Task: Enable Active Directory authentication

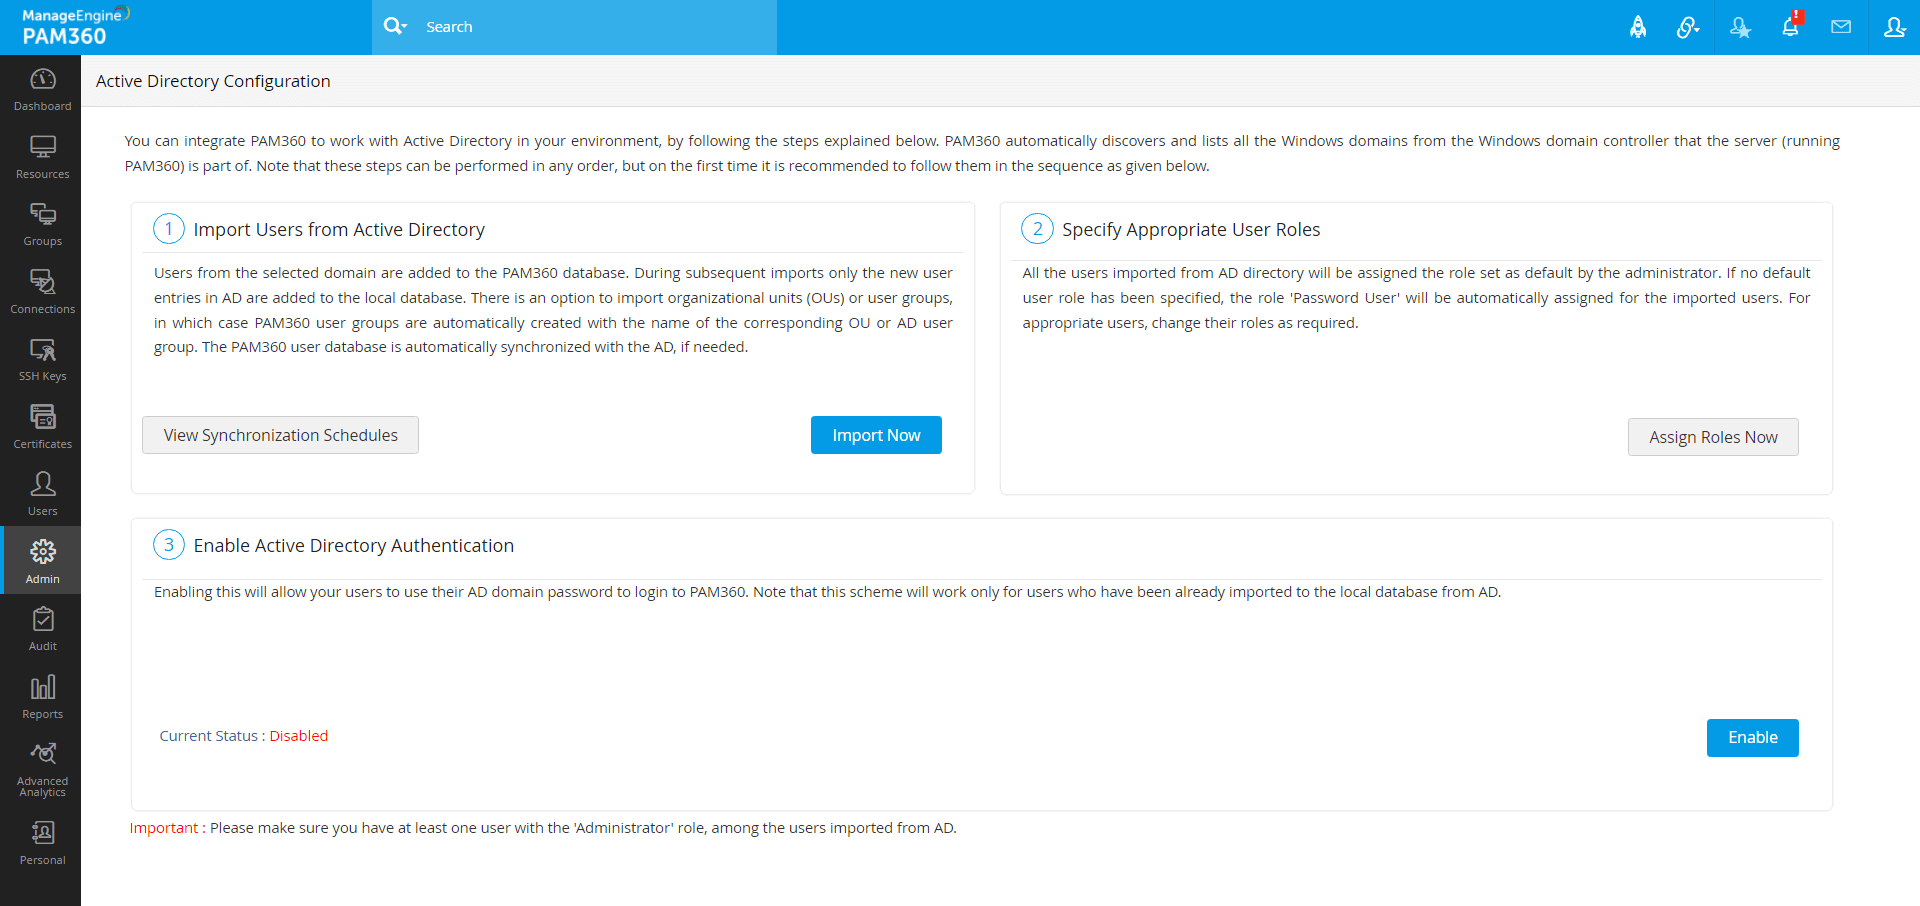Action: 1752,738
